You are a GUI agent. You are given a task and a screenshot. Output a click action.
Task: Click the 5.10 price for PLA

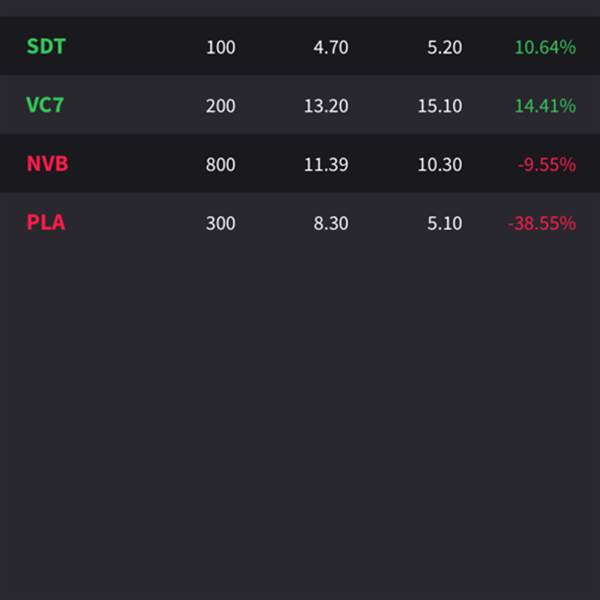click(444, 223)
